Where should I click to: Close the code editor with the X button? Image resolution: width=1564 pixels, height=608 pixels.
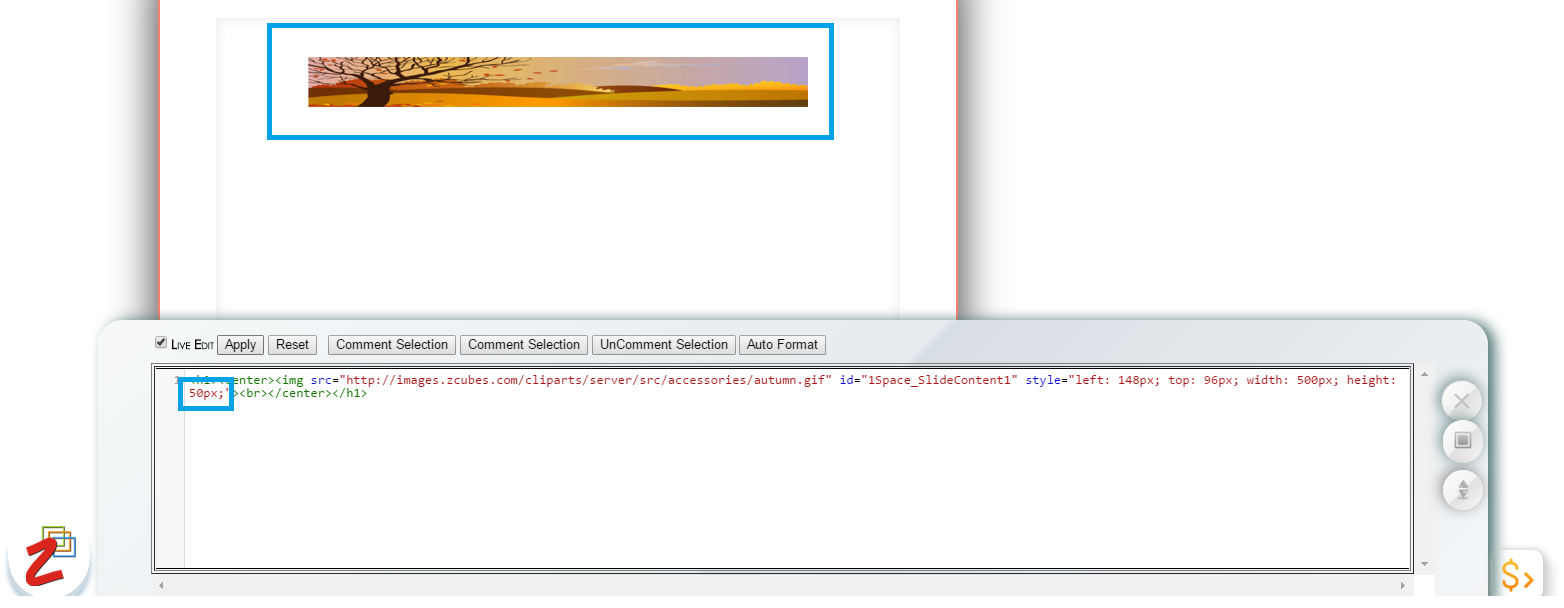pyautogui.click(x=1461, y=402)
